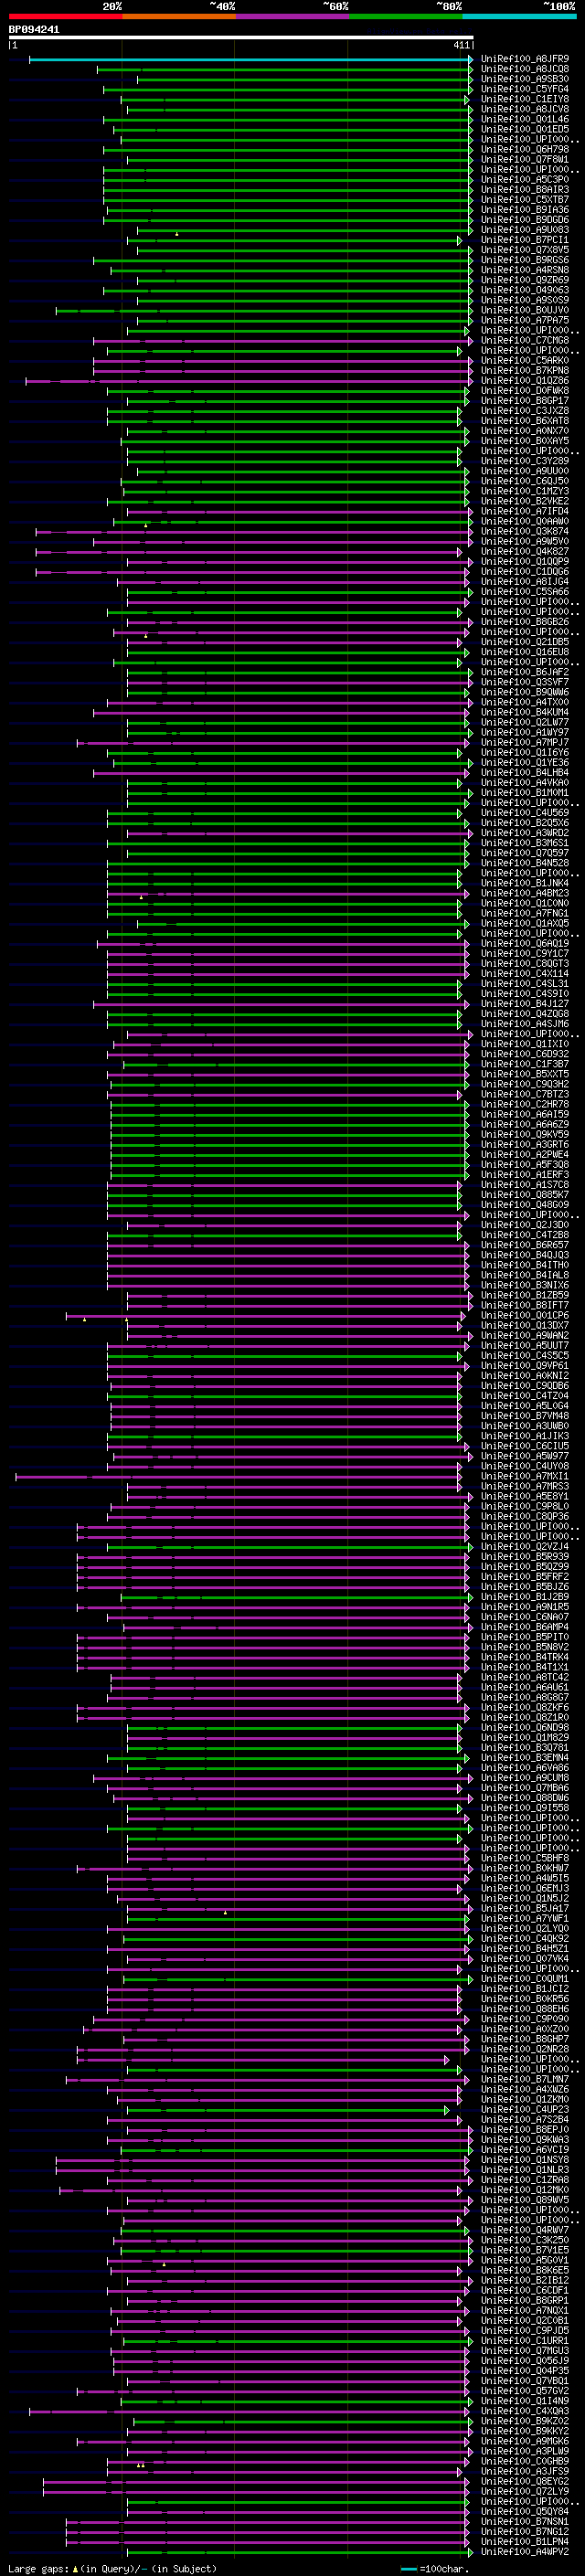Select the UniRef100_C4T2B8 entry
The height and width of the screenshot is (2576, 585).
pos(525,1234)
